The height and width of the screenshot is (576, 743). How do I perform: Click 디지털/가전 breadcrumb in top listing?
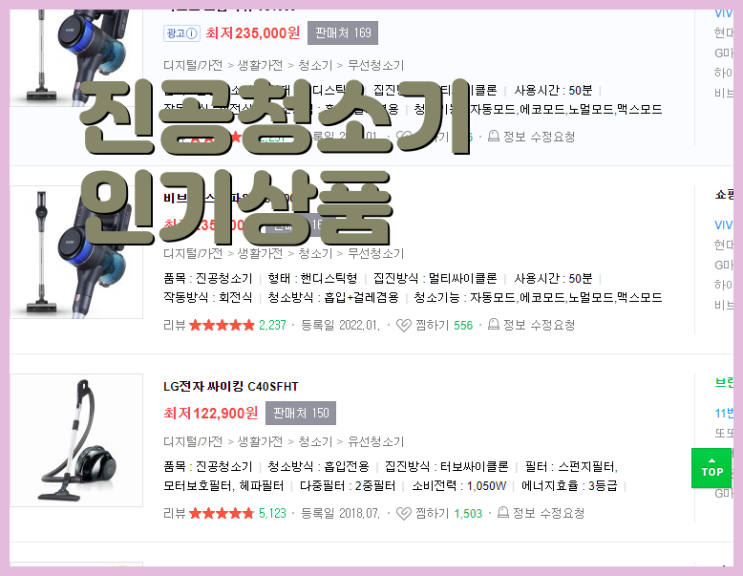pos(193,65)
